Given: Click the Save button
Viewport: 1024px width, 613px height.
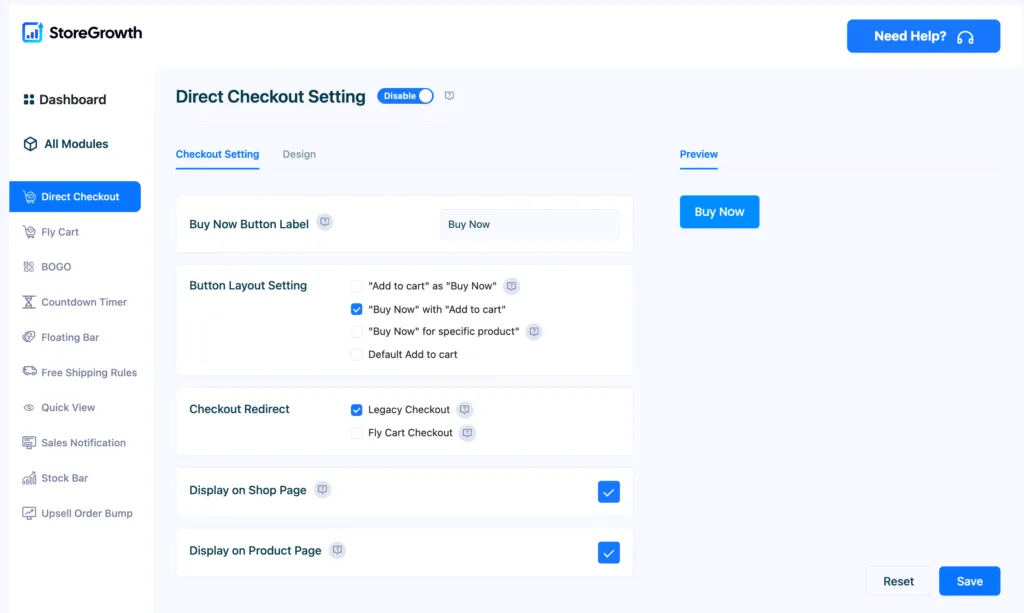Looking at the screenshot, I should coord(969,581).
